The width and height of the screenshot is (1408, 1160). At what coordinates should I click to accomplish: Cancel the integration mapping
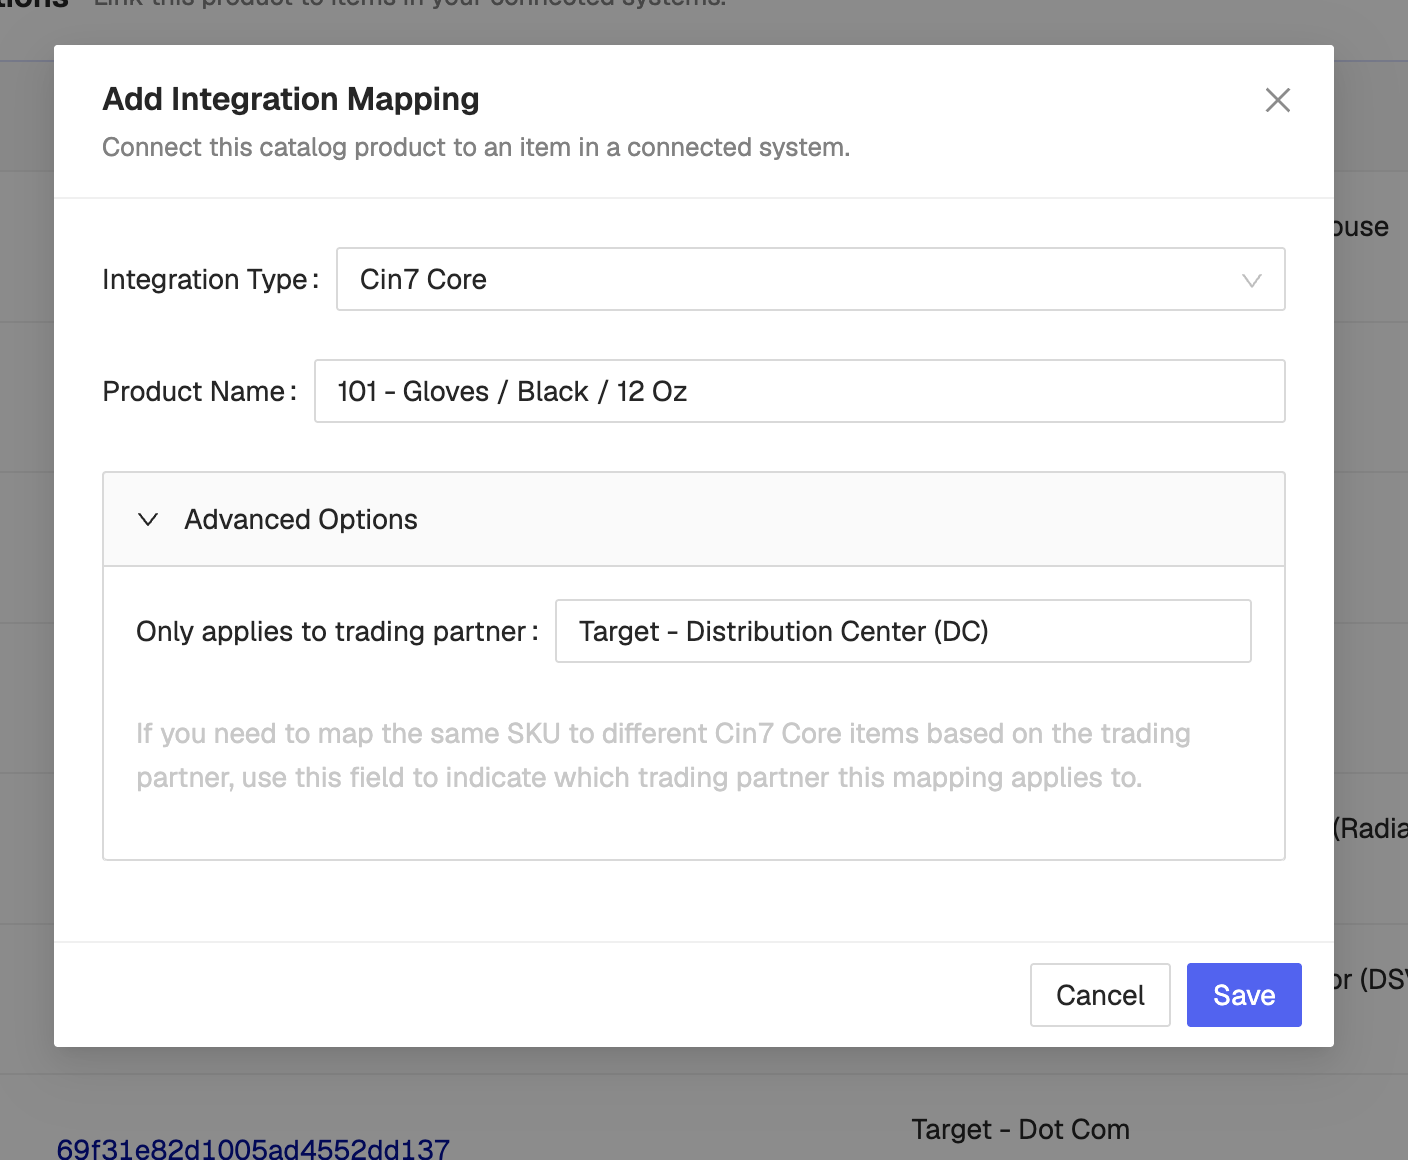[x=1100, y=995]
